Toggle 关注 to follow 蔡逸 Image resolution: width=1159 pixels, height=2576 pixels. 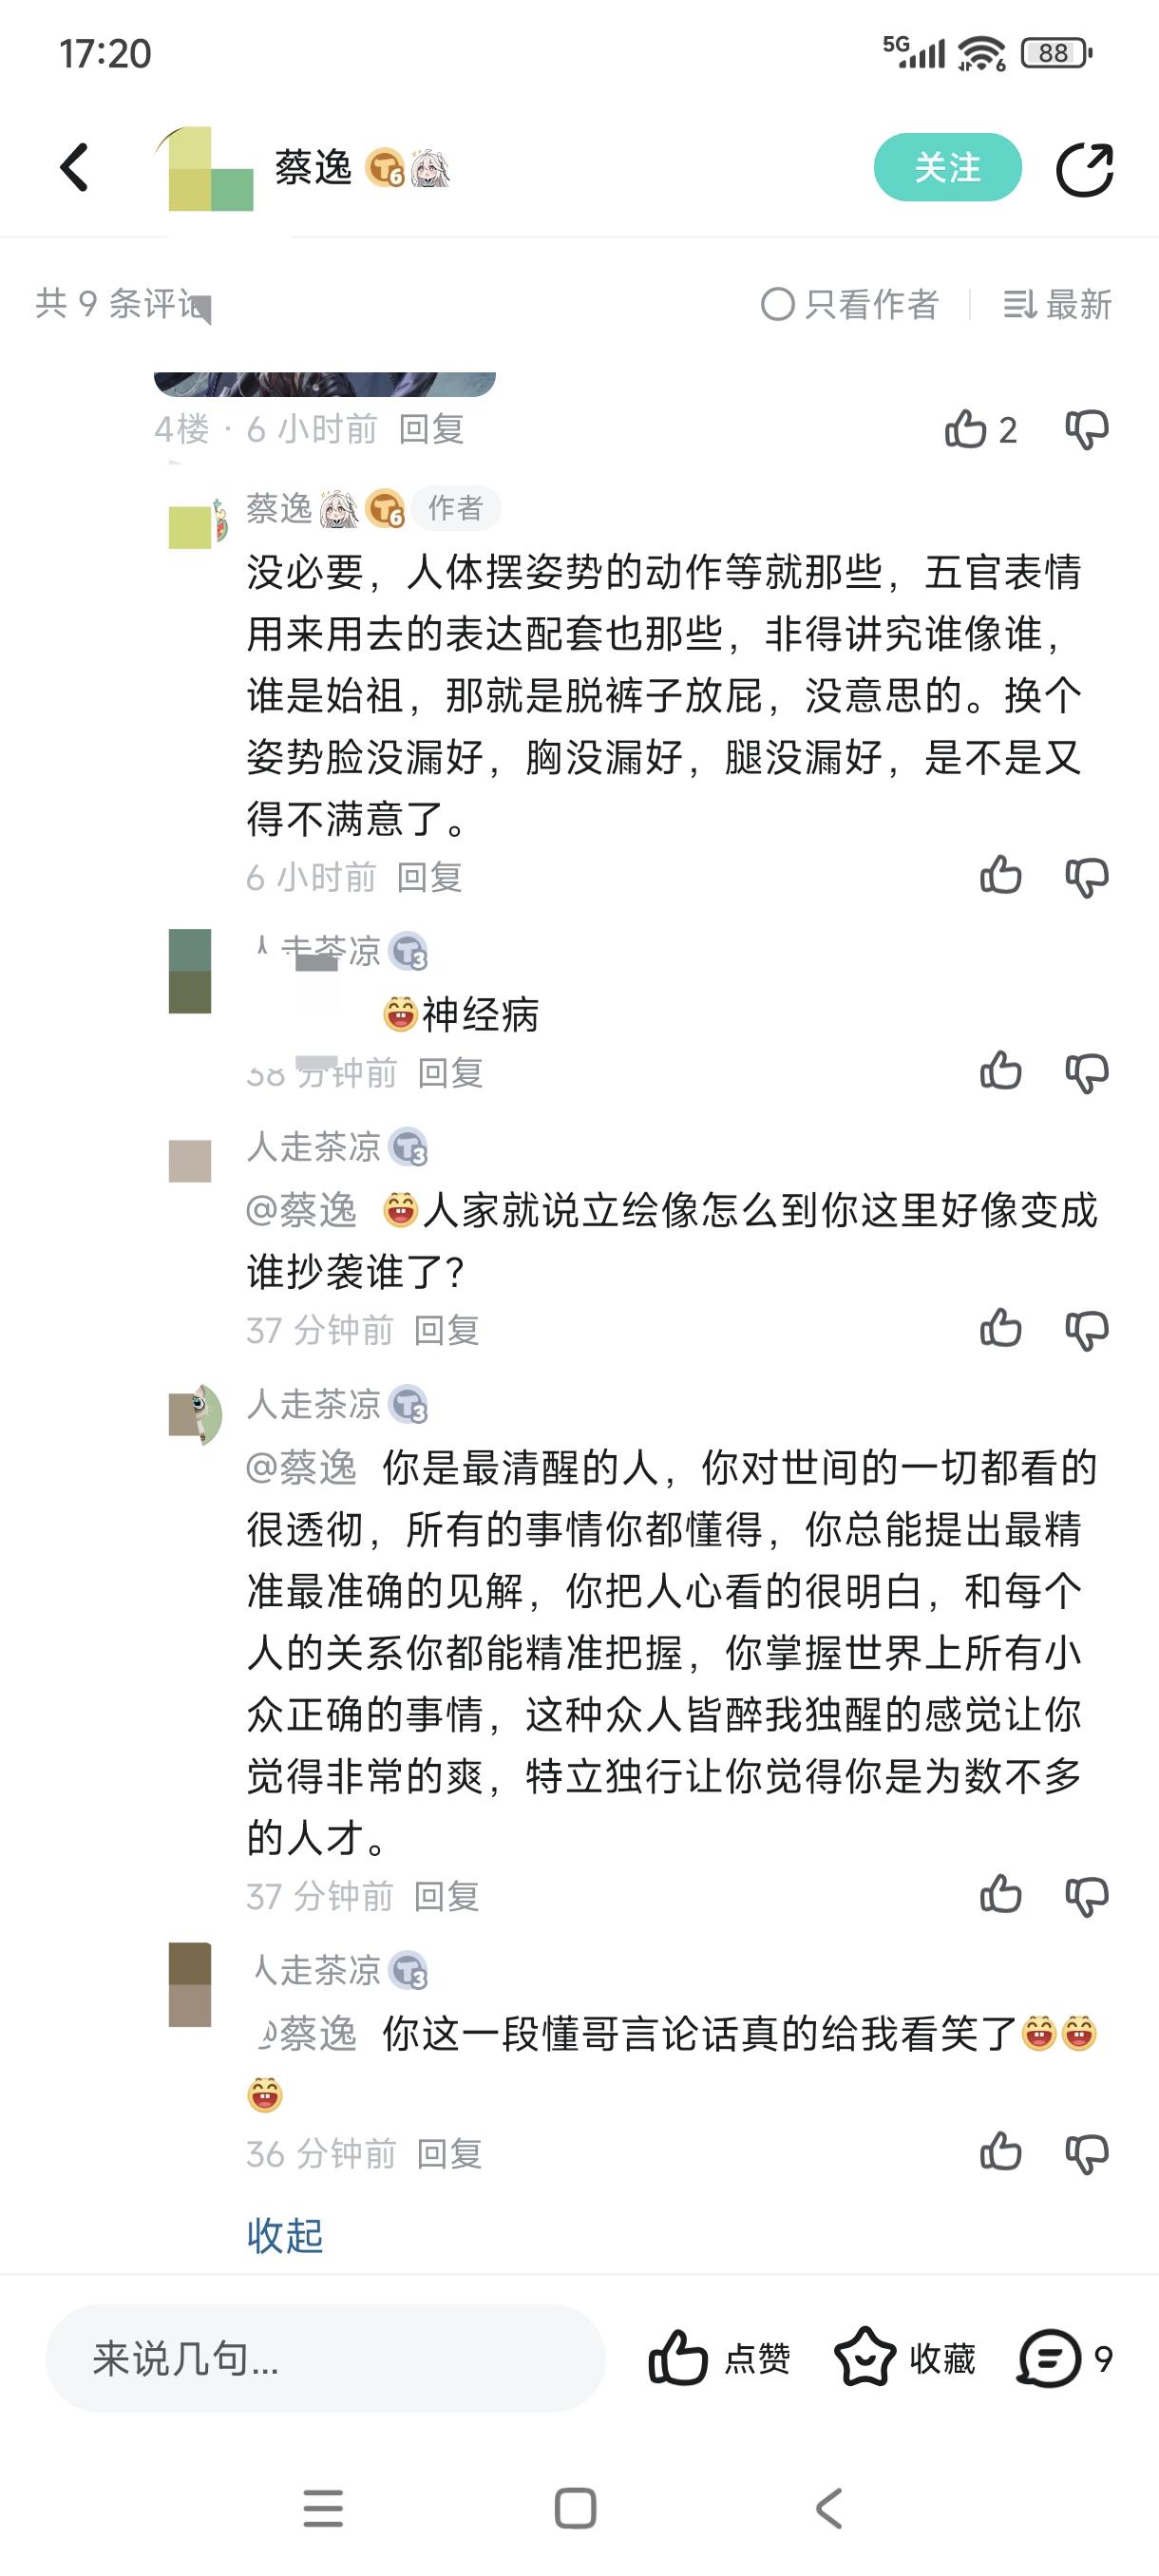[947, 167]
